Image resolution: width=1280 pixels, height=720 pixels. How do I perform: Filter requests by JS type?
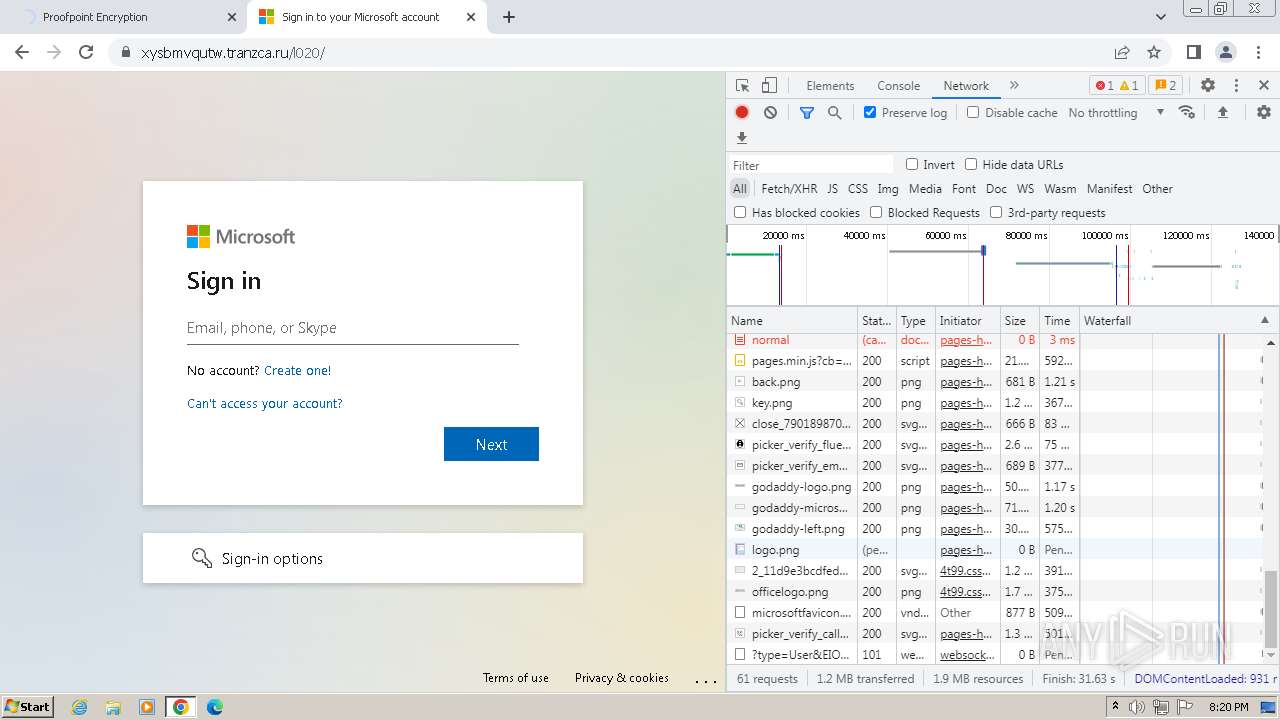pos(832,188)
